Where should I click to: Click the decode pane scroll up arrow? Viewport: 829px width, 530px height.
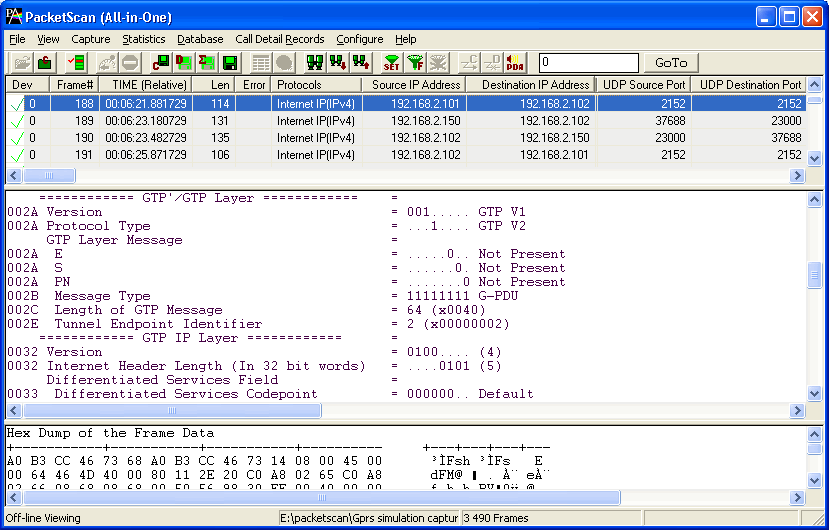tap(814, 199)
